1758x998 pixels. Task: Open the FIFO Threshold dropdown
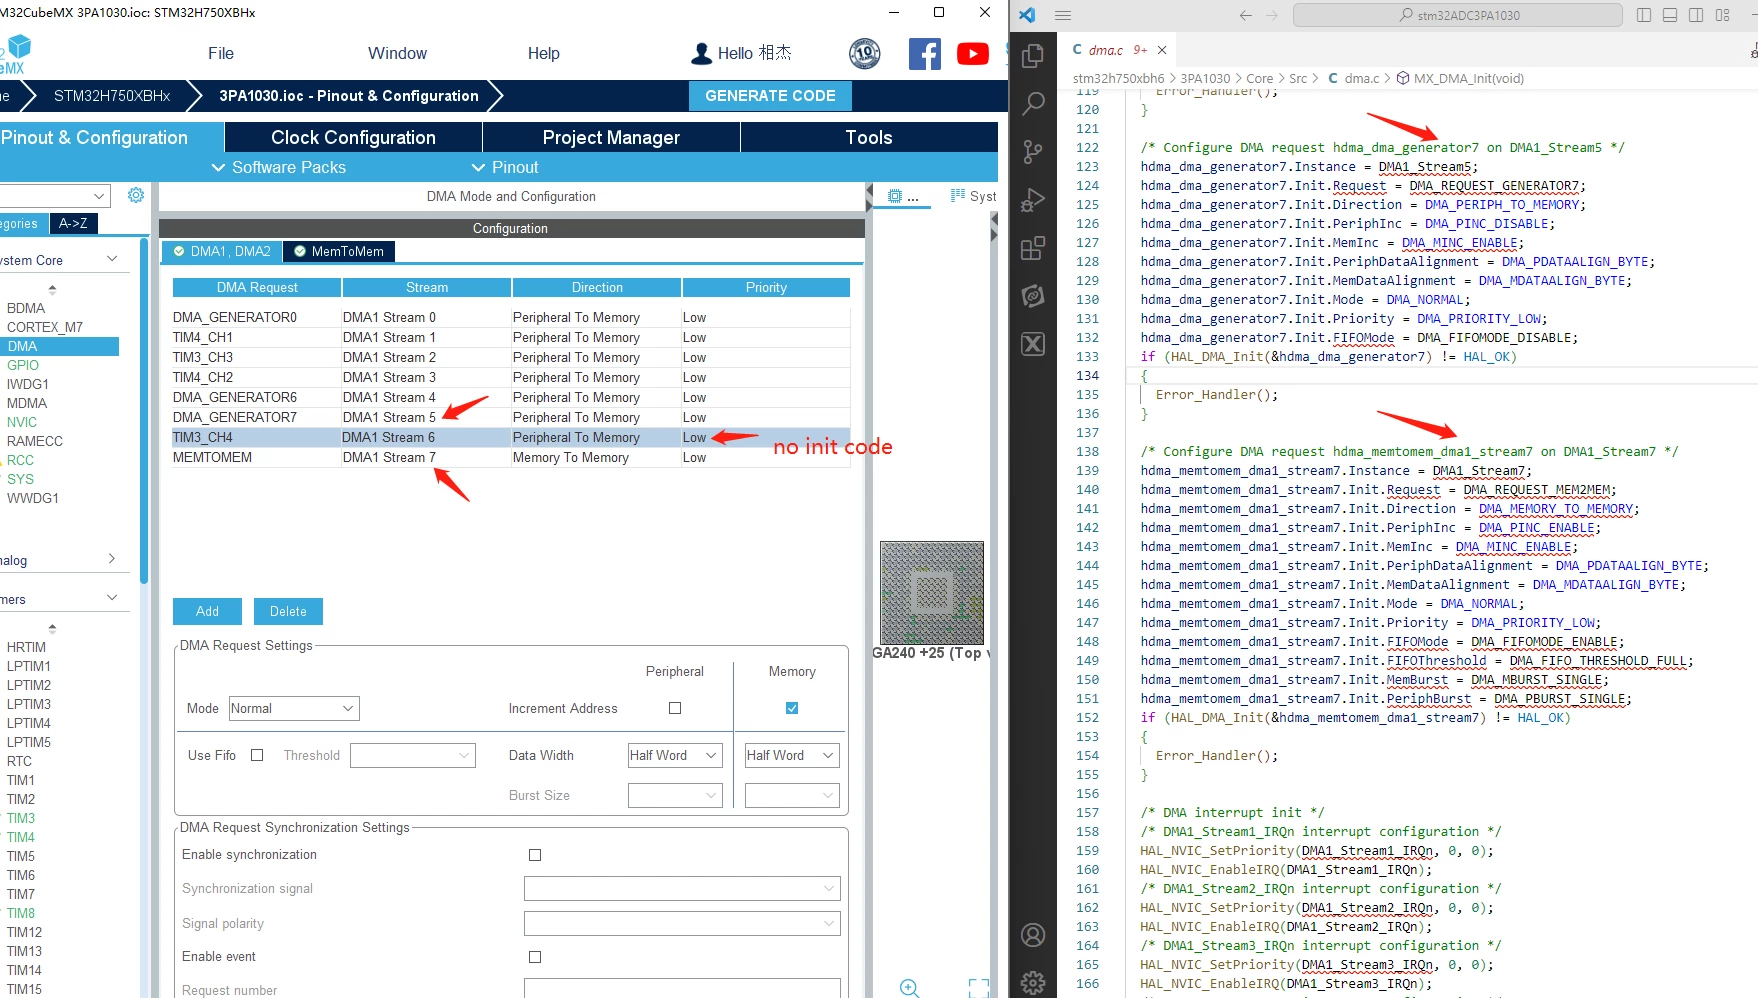(x=413, y=755)
